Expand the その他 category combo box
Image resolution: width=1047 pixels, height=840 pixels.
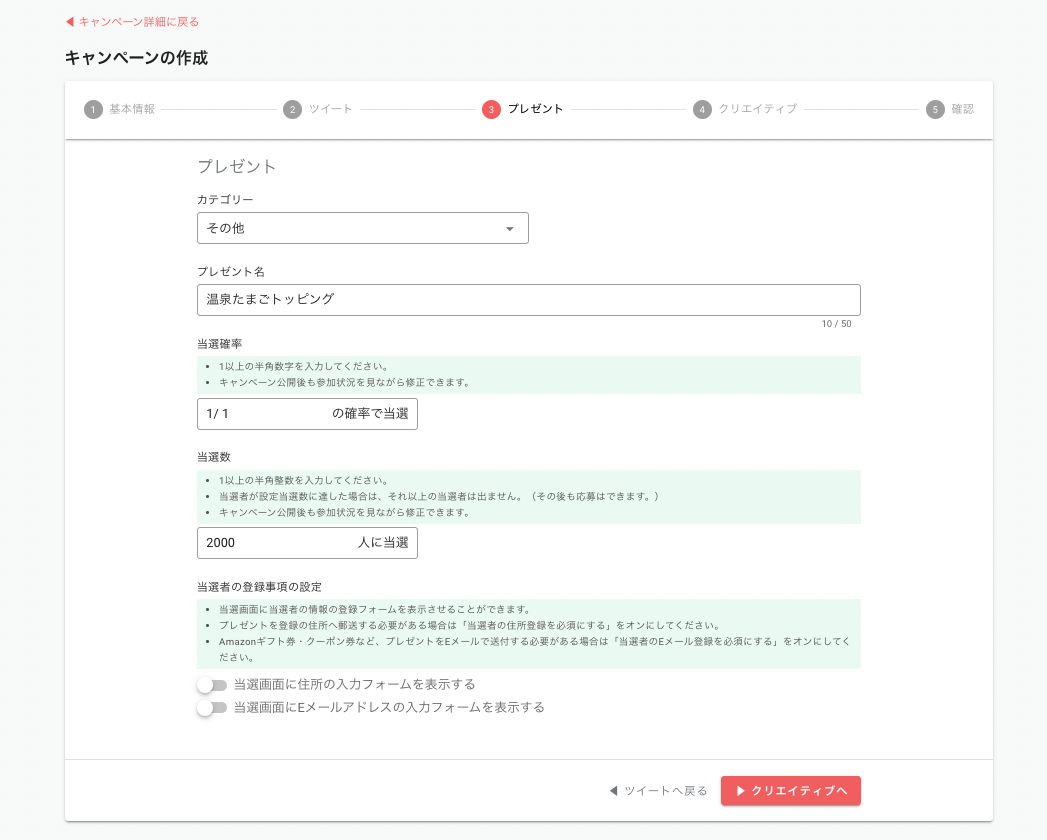(x=362, y=228)
